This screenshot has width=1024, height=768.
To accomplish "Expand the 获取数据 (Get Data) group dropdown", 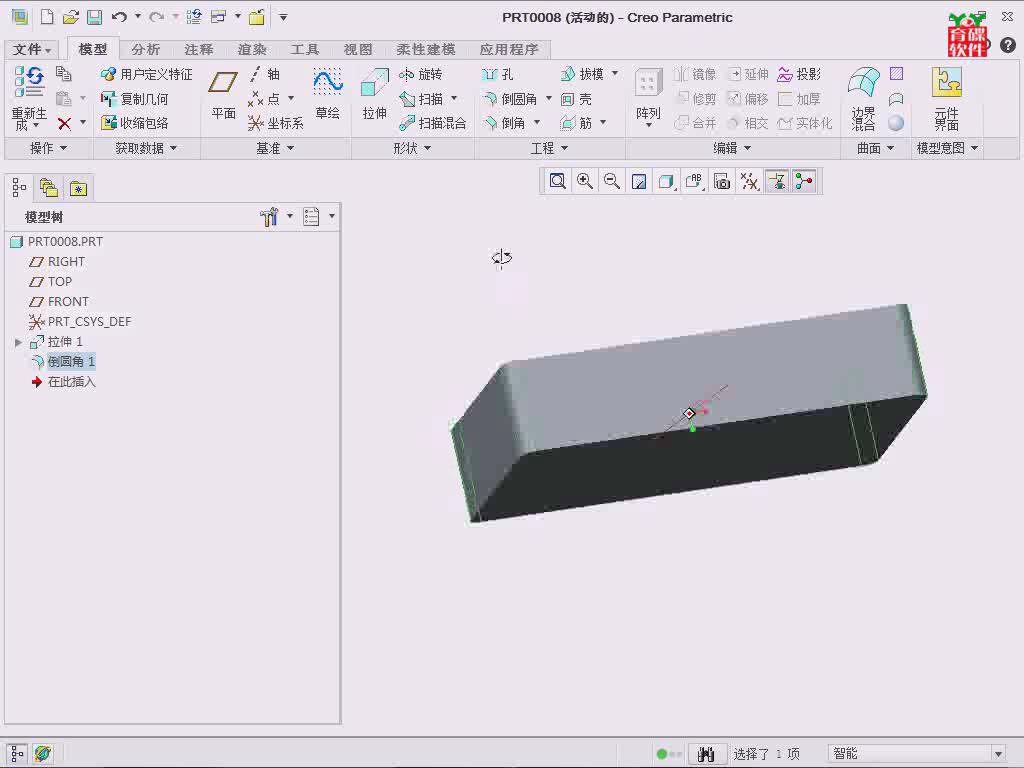I will coord(146,148).
